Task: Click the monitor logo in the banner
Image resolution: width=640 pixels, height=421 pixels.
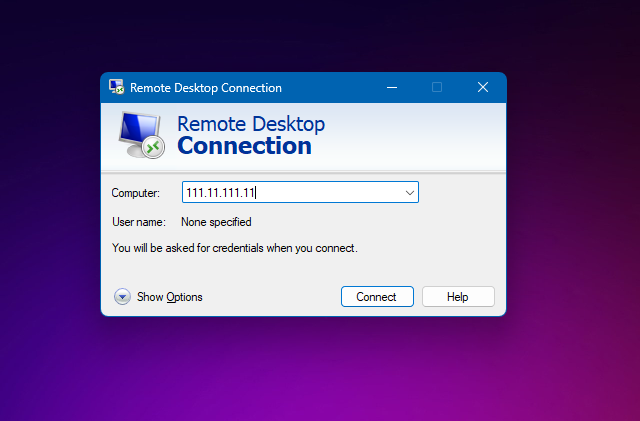Action: pos(142,135)
